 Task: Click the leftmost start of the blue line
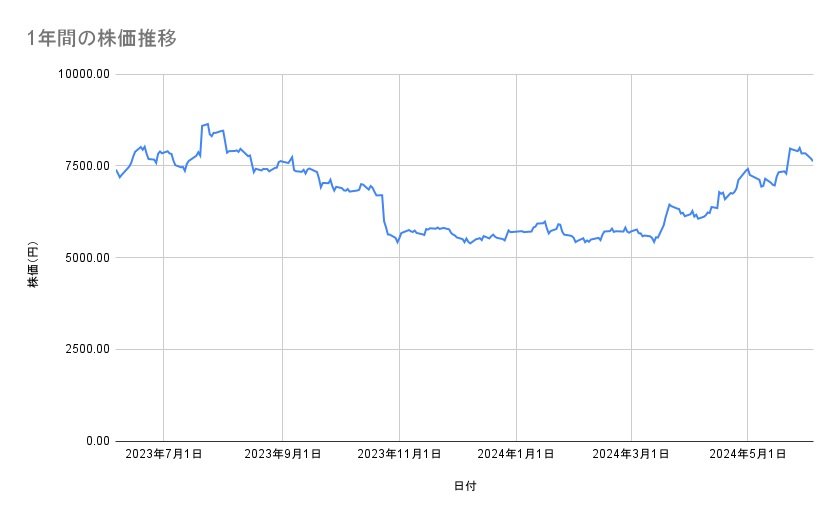click(117, 171)
